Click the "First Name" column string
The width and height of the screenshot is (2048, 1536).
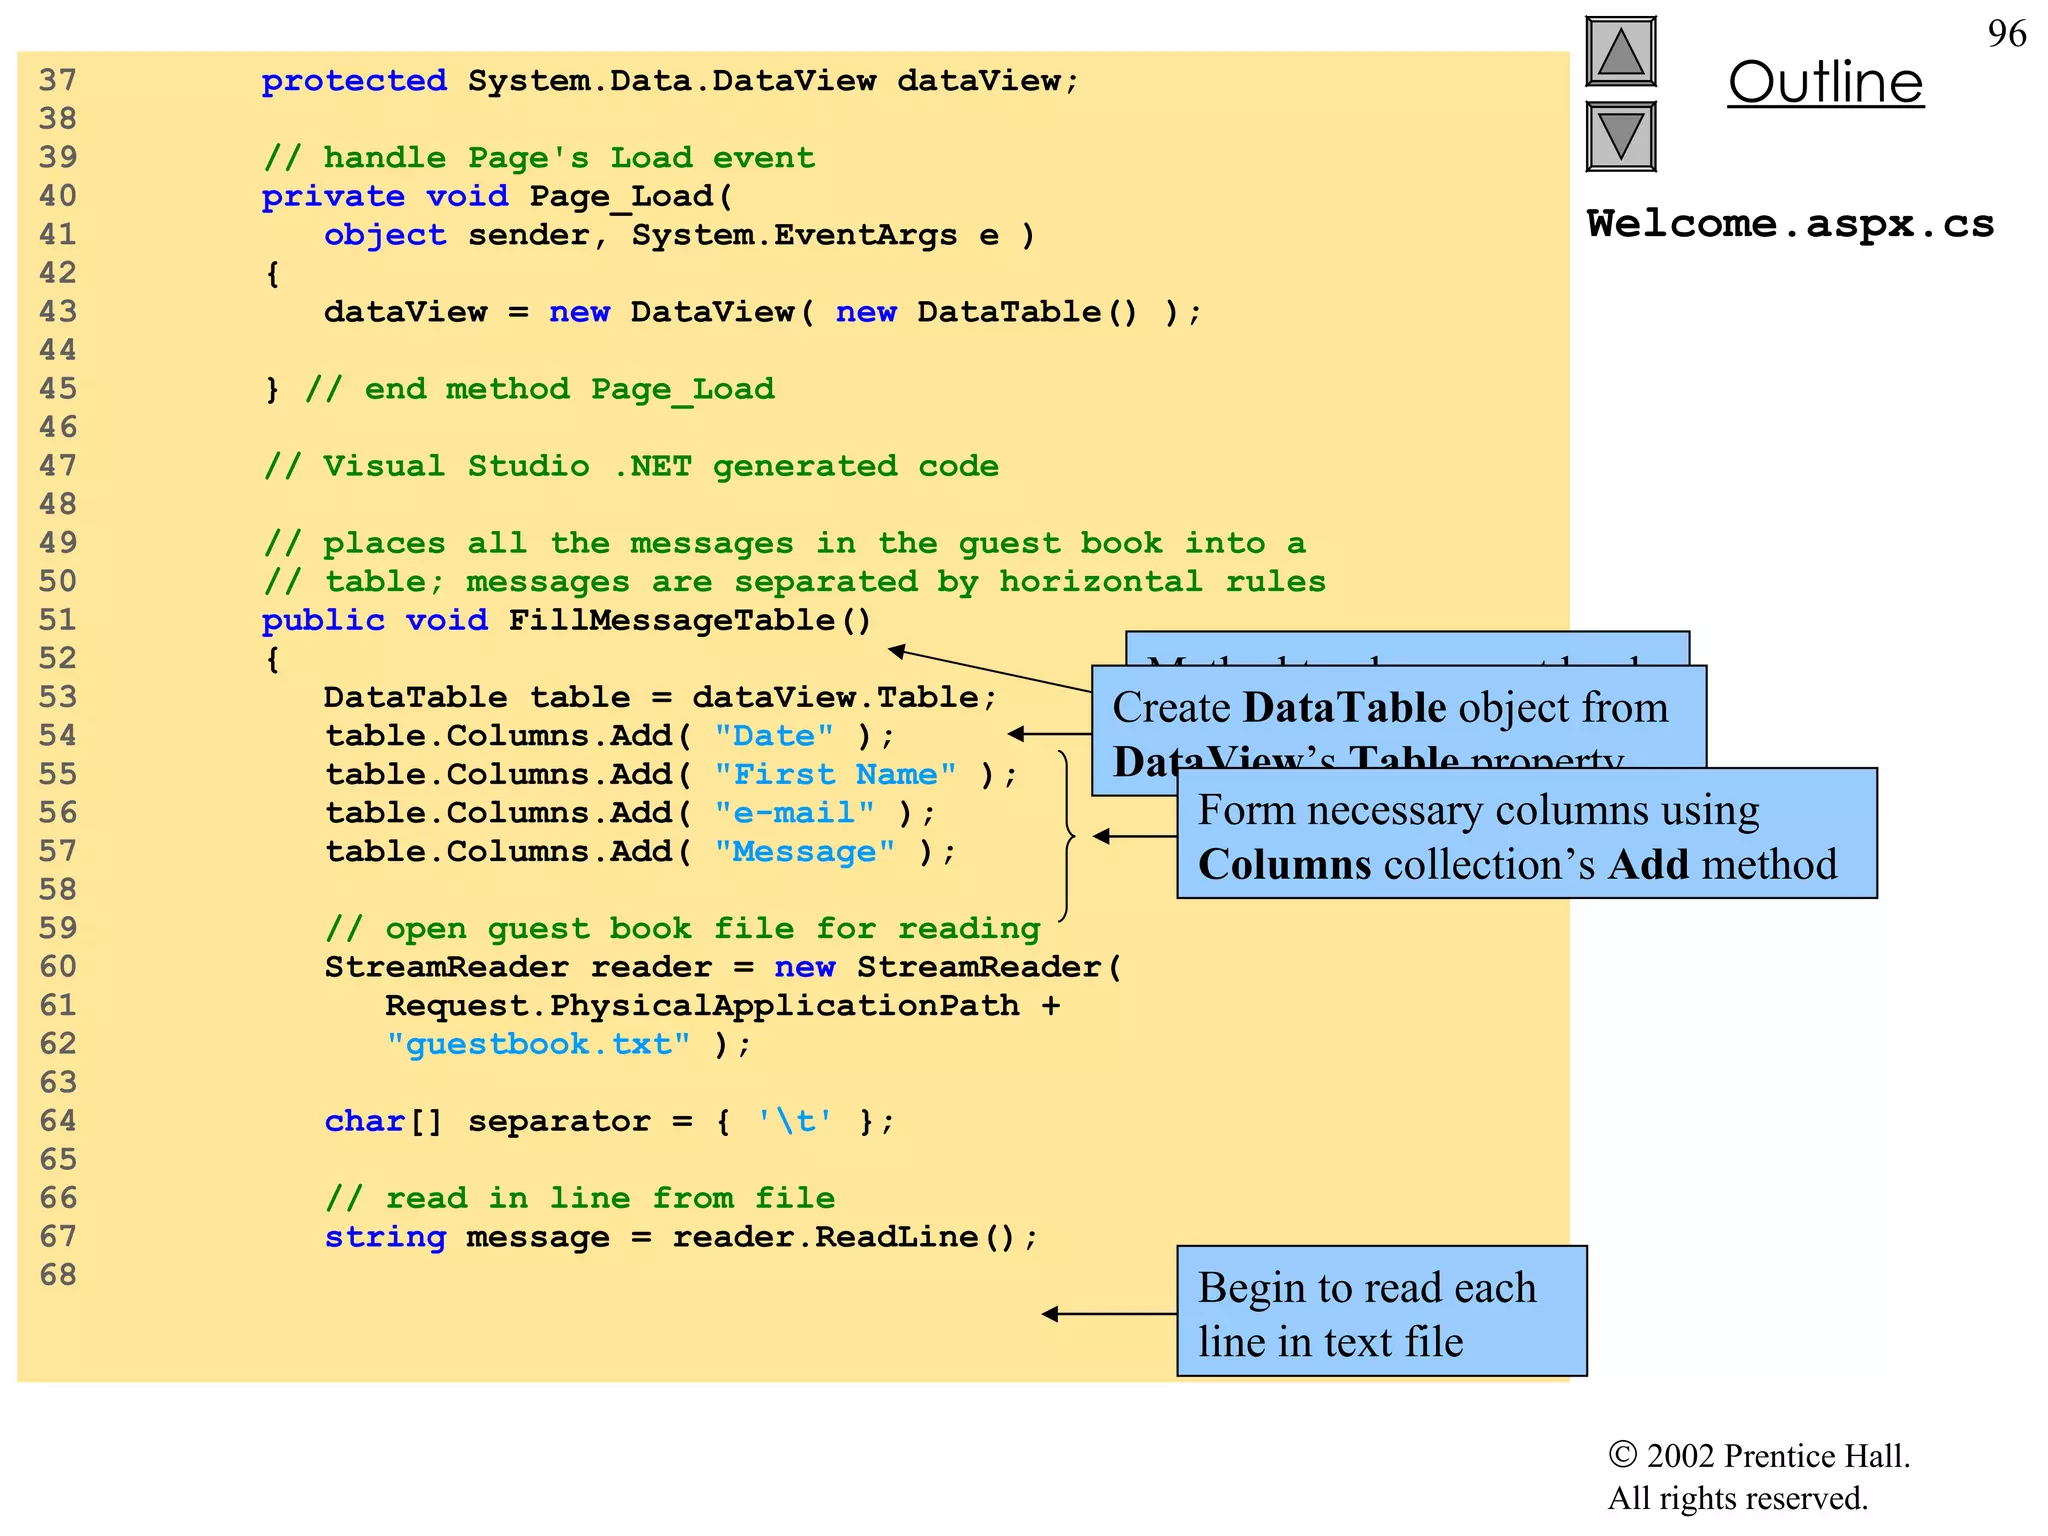pyautogui.click(x=835, y=774)
